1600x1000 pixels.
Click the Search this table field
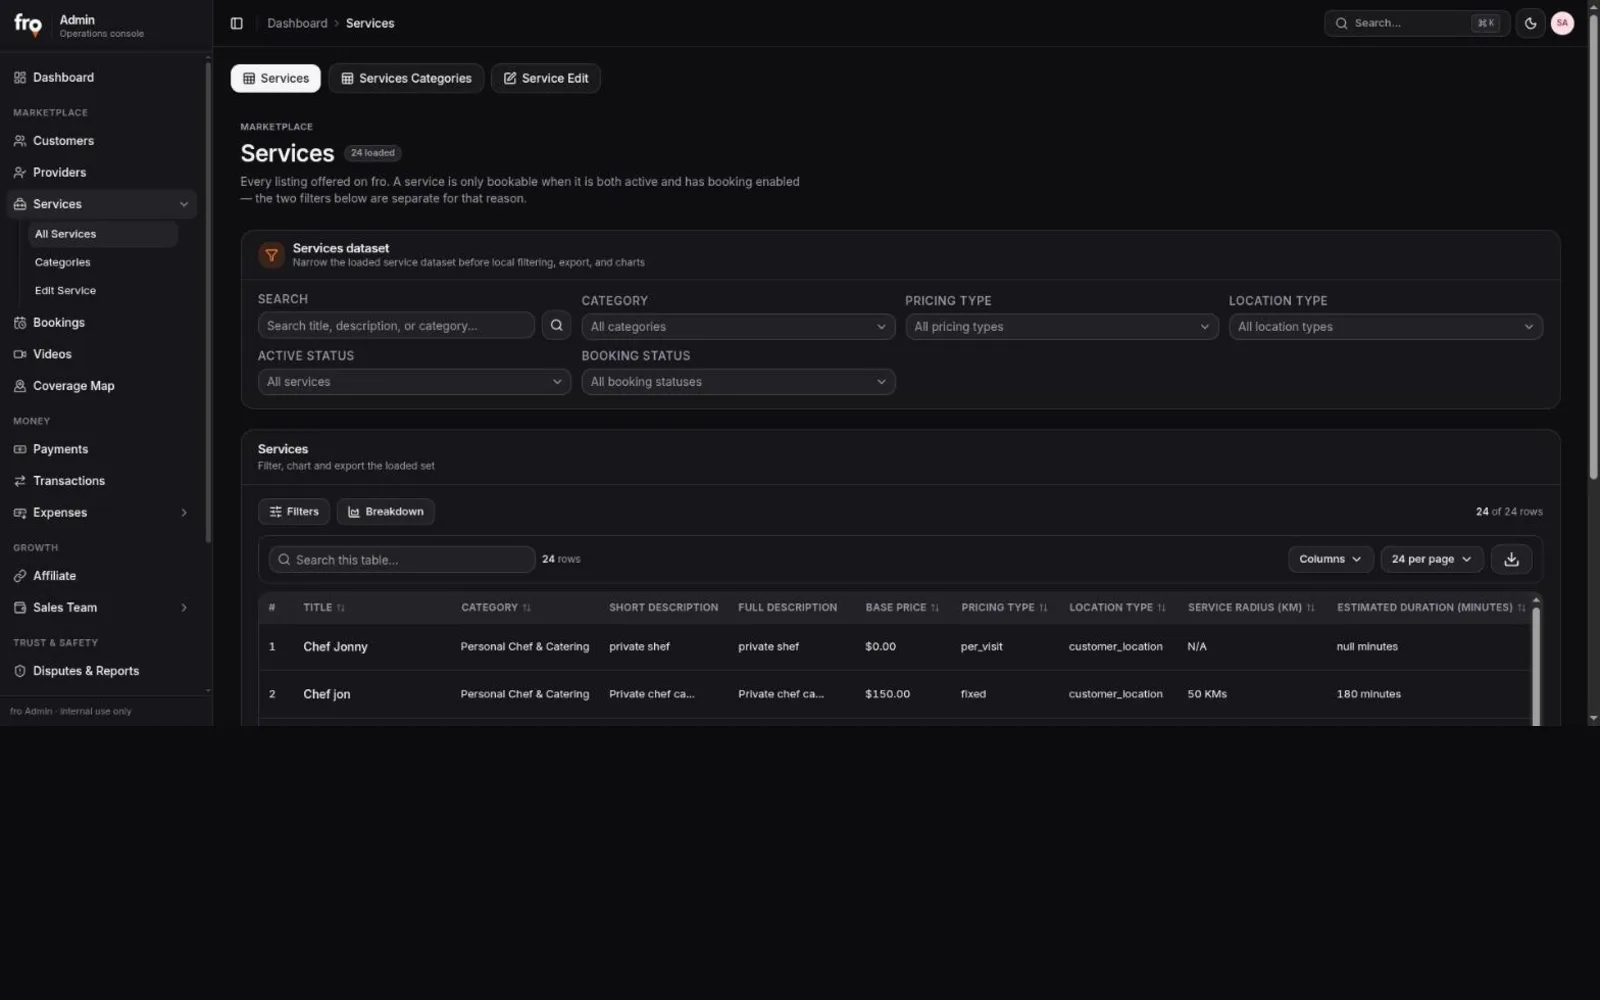coord(402,560)
